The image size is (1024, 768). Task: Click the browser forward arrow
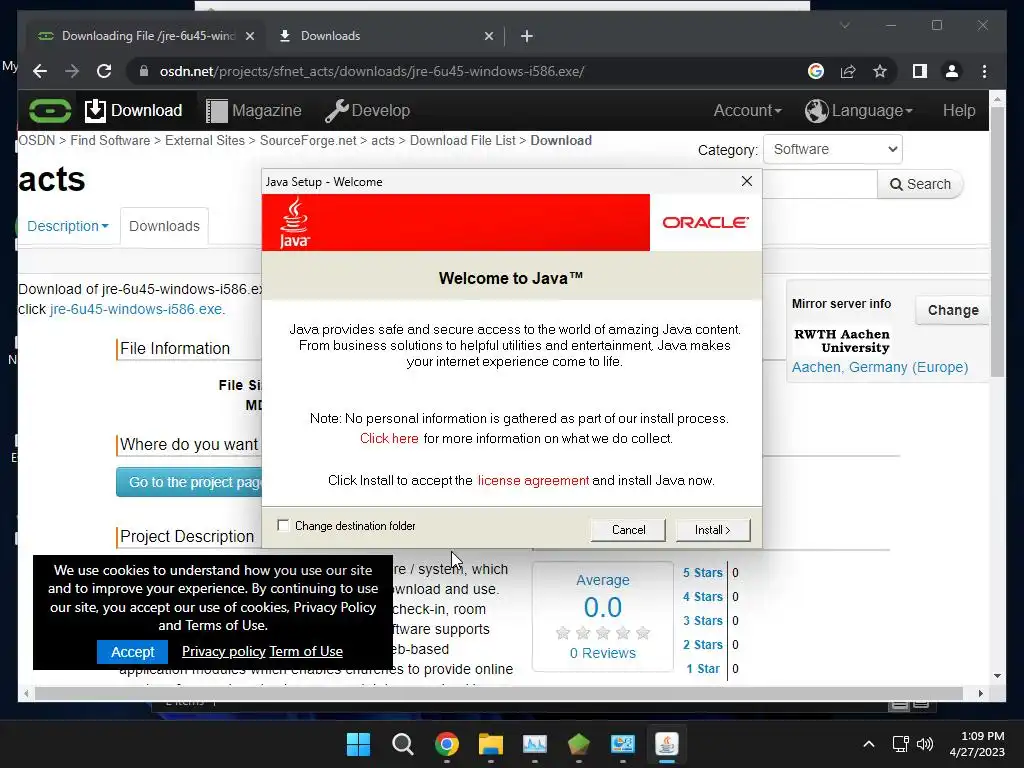pos(72,71)
